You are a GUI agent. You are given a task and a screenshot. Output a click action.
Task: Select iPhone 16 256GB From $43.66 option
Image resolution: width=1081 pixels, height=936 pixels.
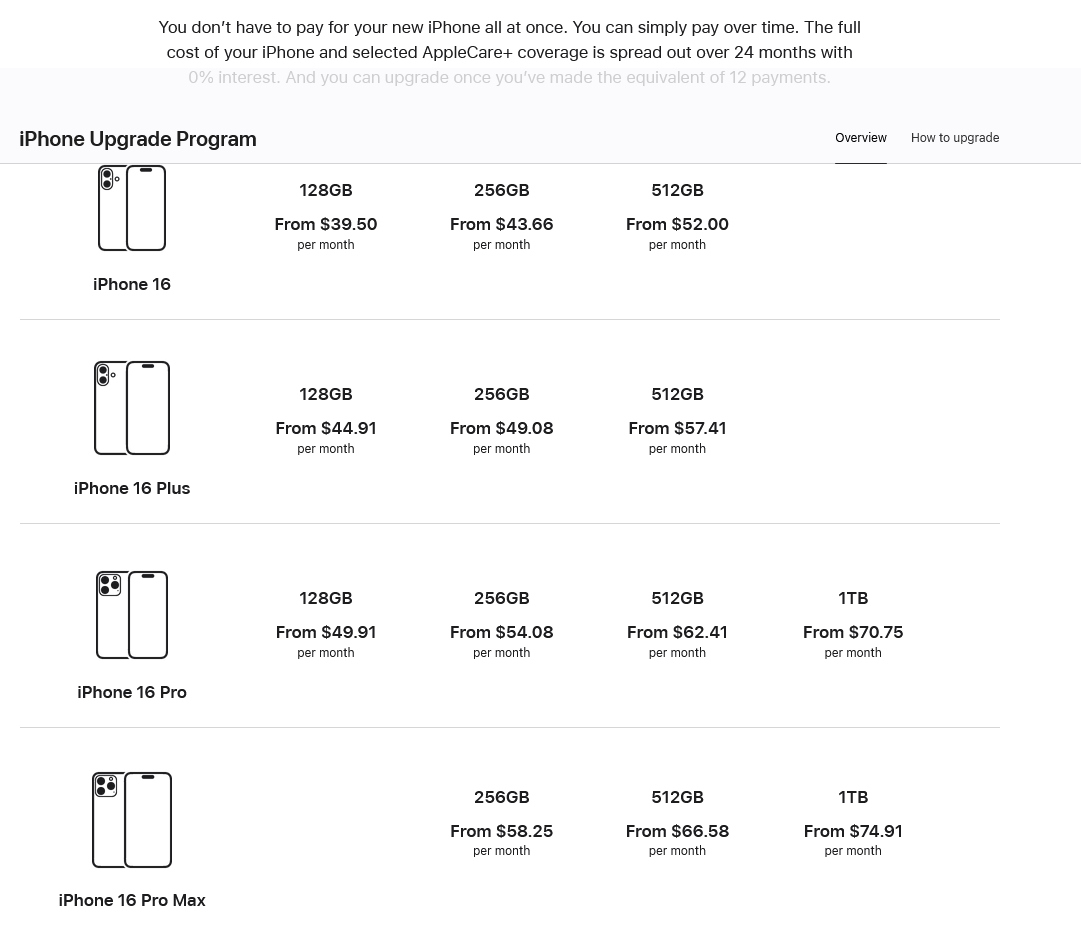pos(501,216)
